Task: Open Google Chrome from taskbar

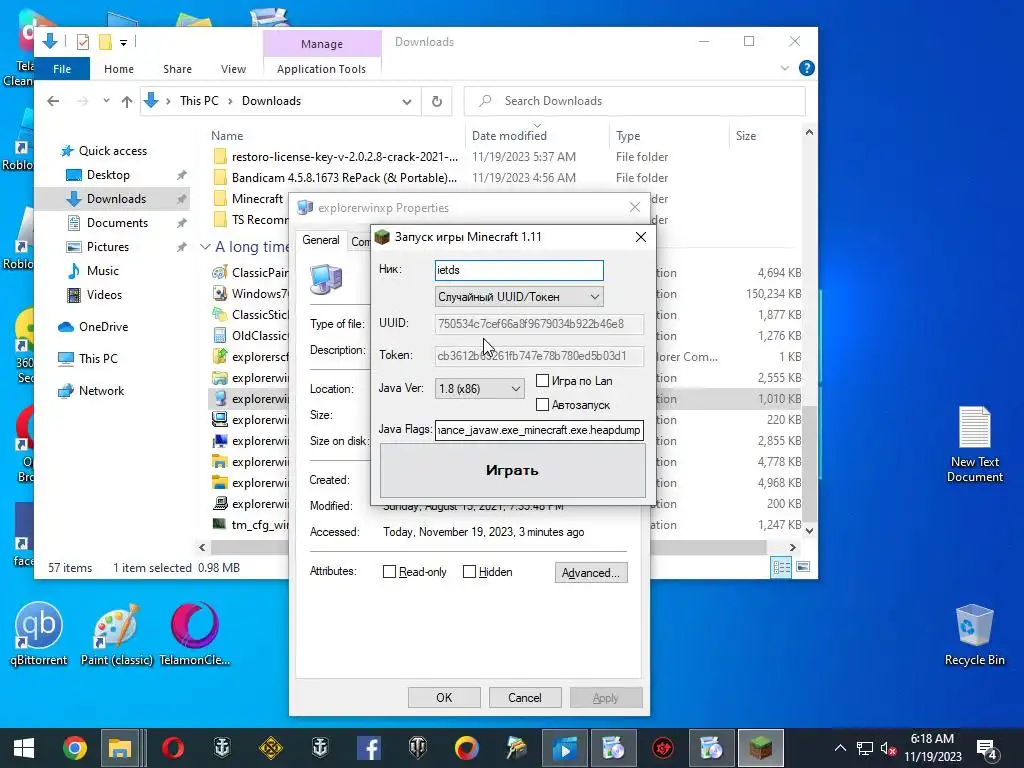Action: (74, 748)
